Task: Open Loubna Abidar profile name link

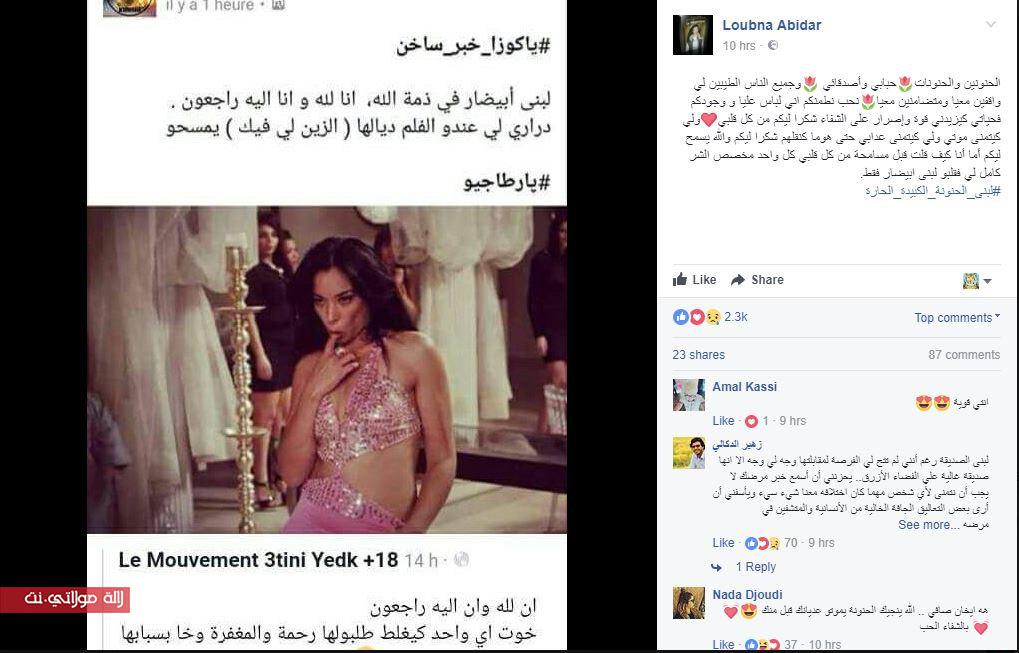Action: (x=771, y=25)
